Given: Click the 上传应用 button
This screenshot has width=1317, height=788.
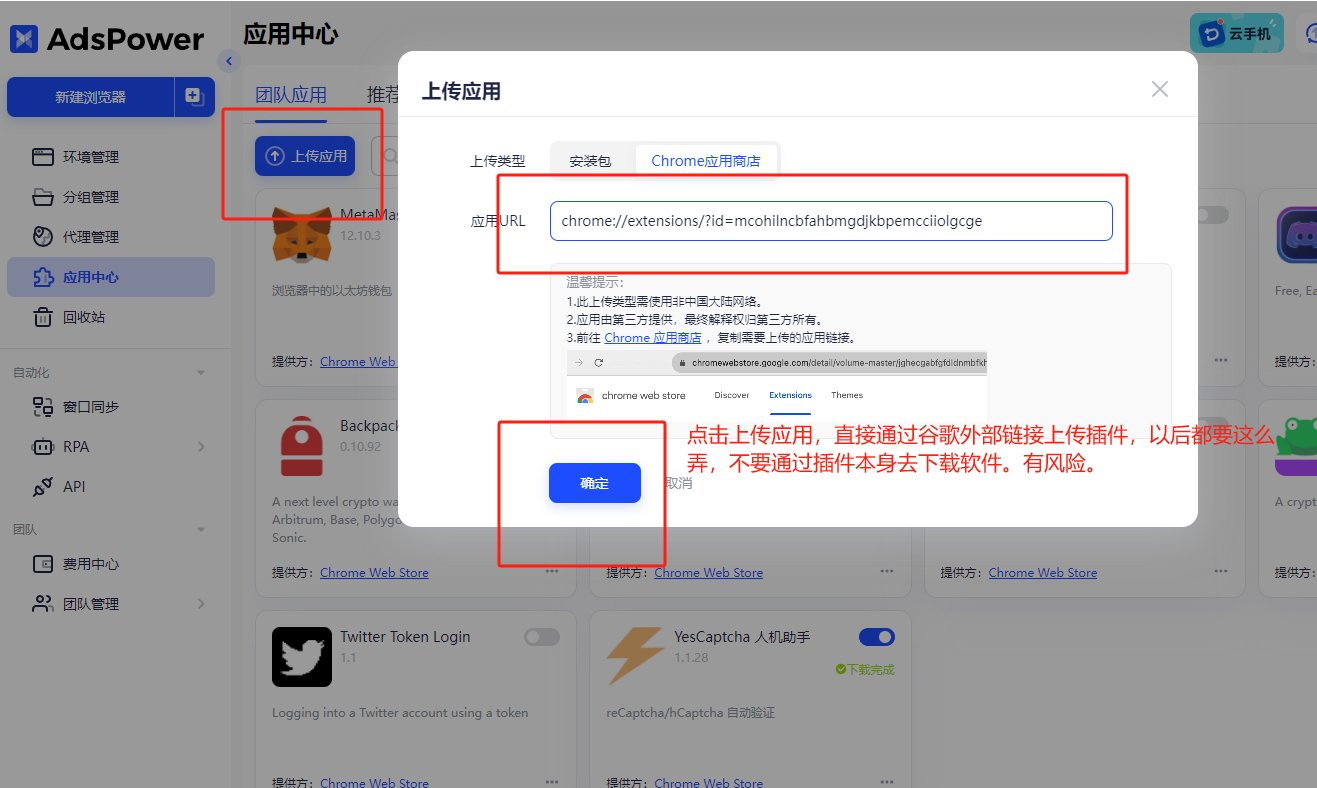Looking at the screenshot, I should coord(305,156).
